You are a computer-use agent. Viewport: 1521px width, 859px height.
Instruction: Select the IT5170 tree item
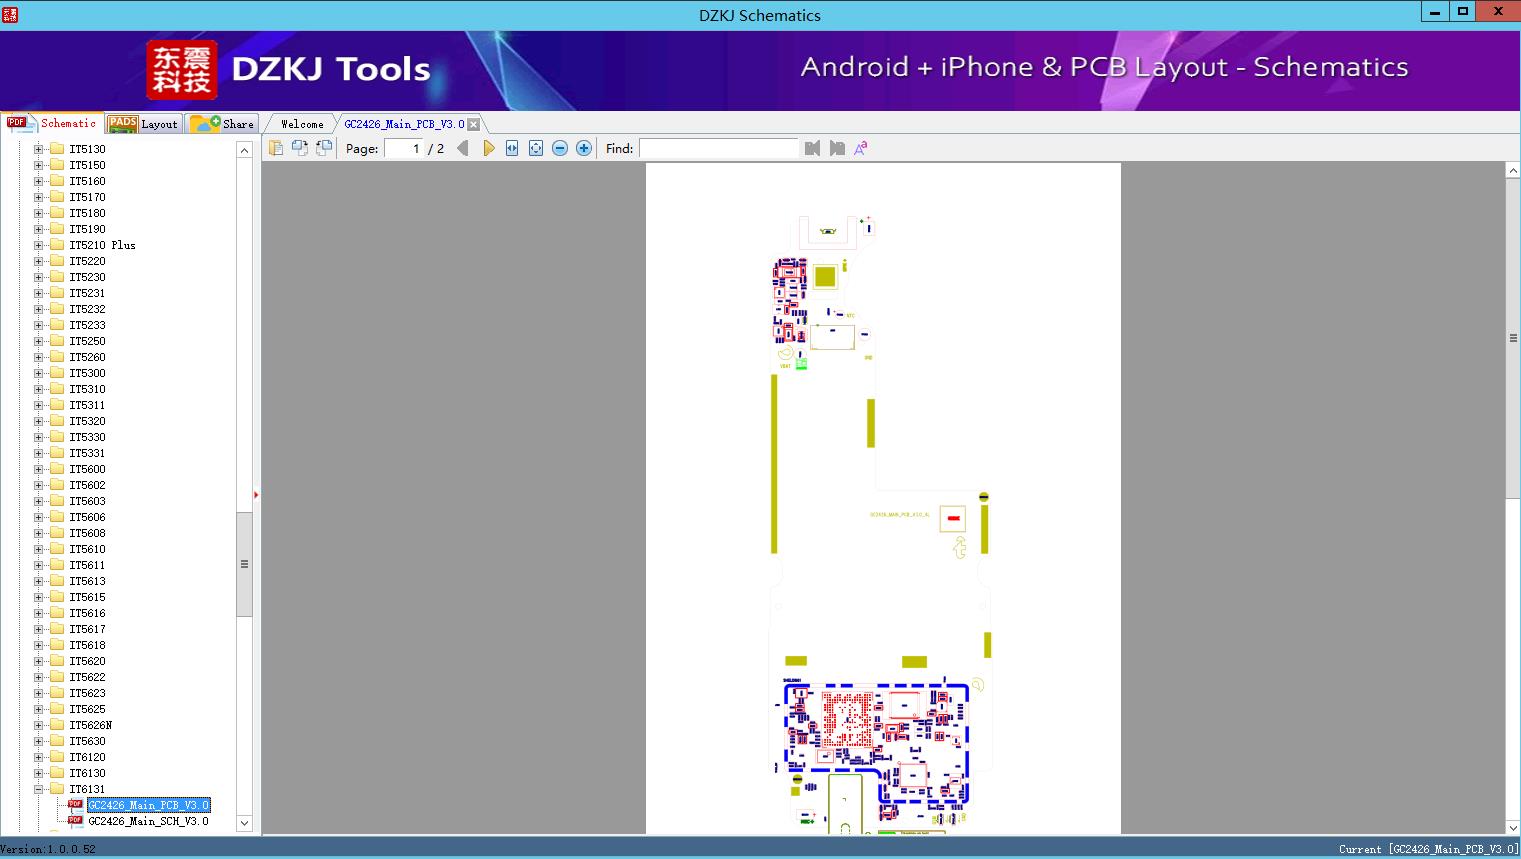click(x=87, y=197)
